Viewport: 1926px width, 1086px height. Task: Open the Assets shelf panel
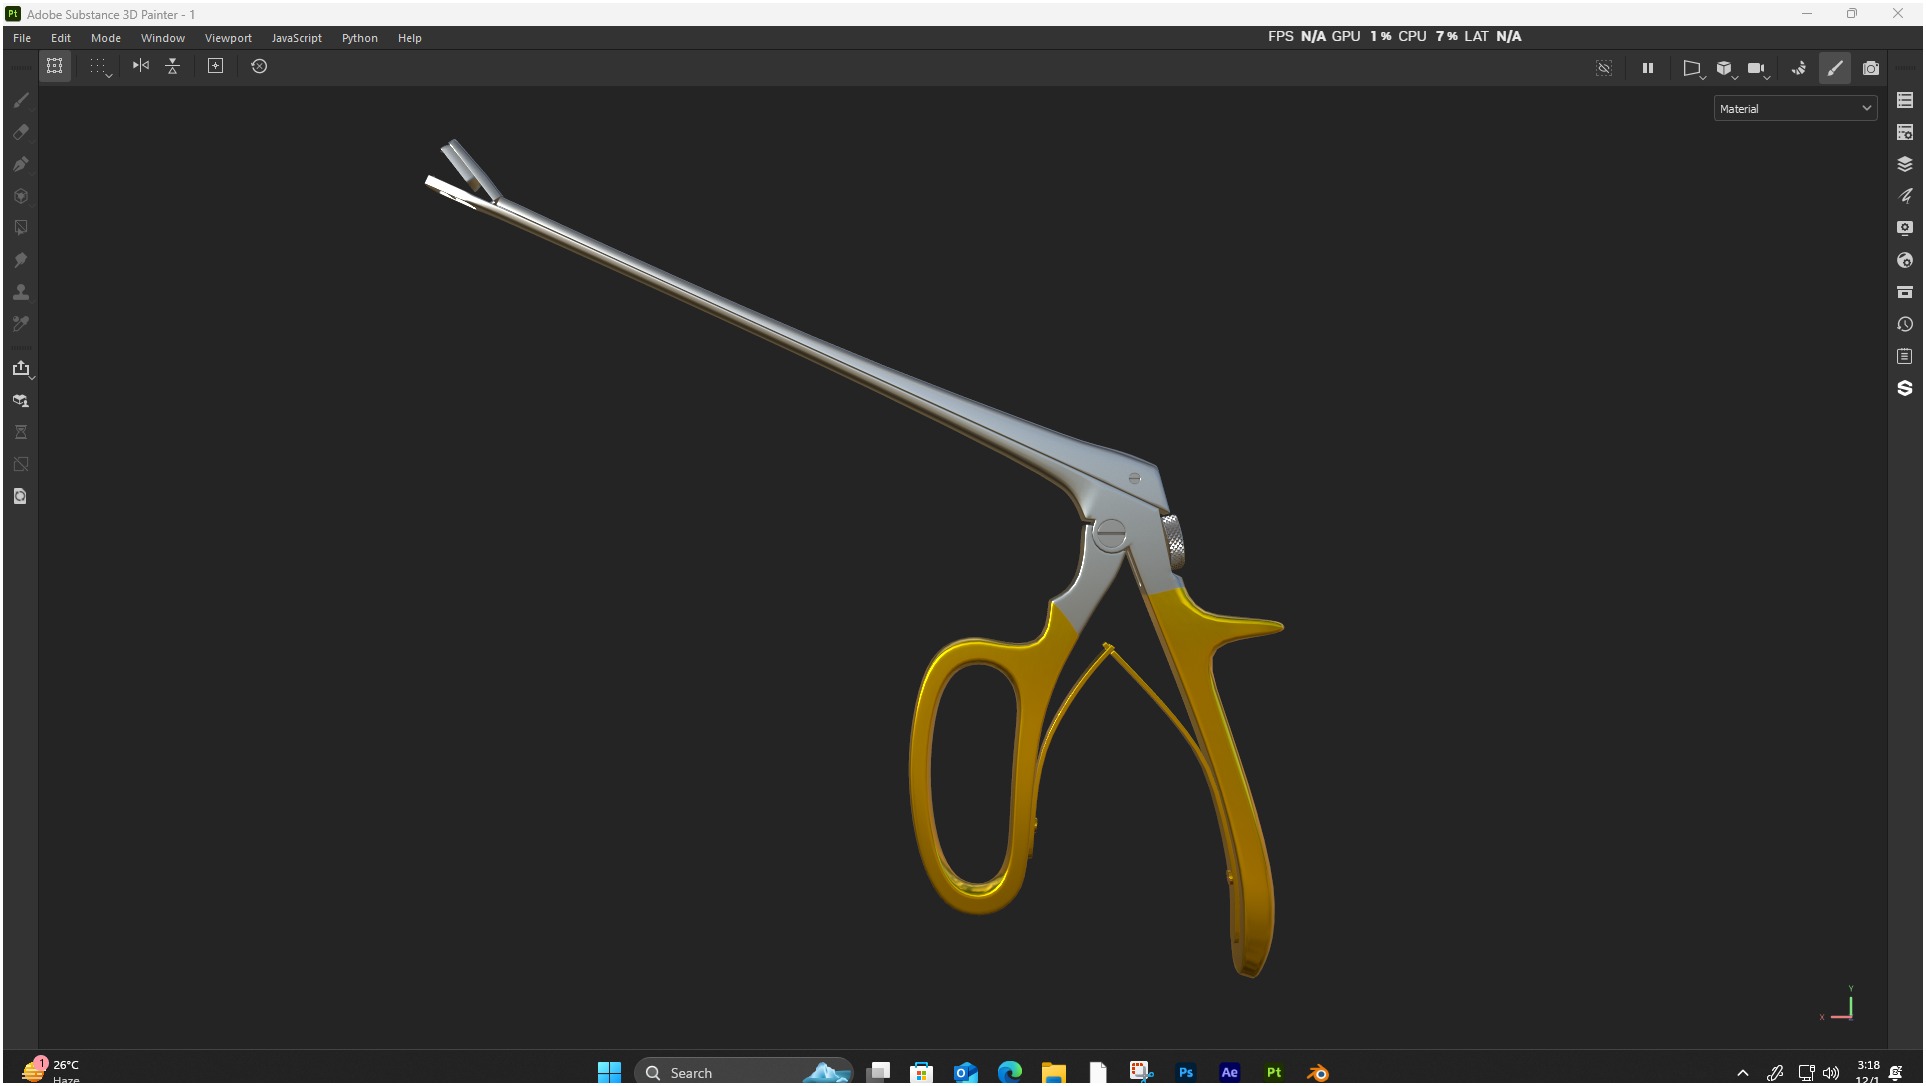point(1905,292)
